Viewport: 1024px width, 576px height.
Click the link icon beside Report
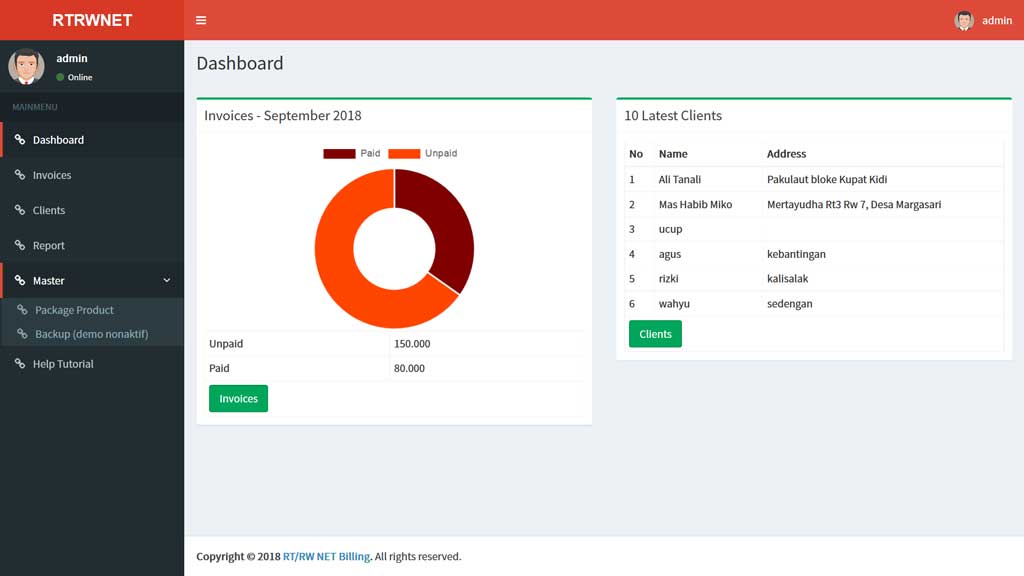coord(20,245)
